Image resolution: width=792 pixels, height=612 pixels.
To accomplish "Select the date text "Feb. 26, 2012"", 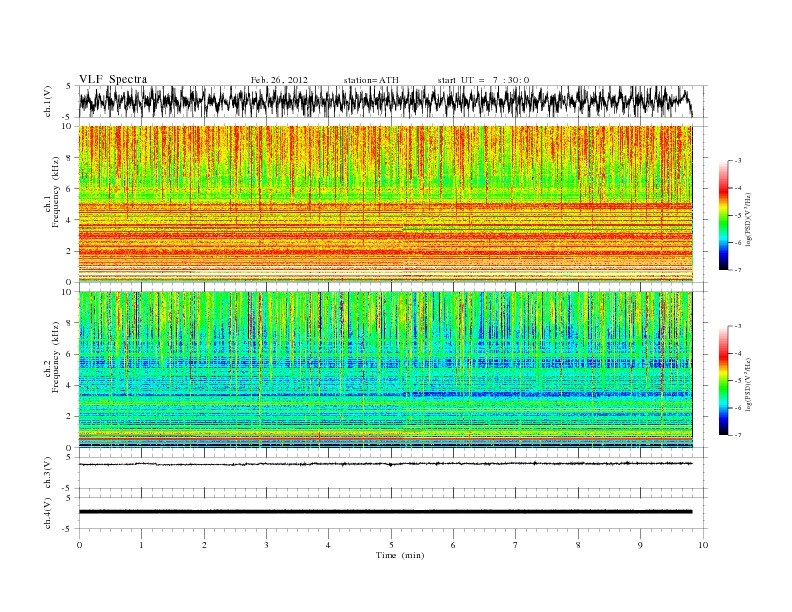I will [279, 80].
